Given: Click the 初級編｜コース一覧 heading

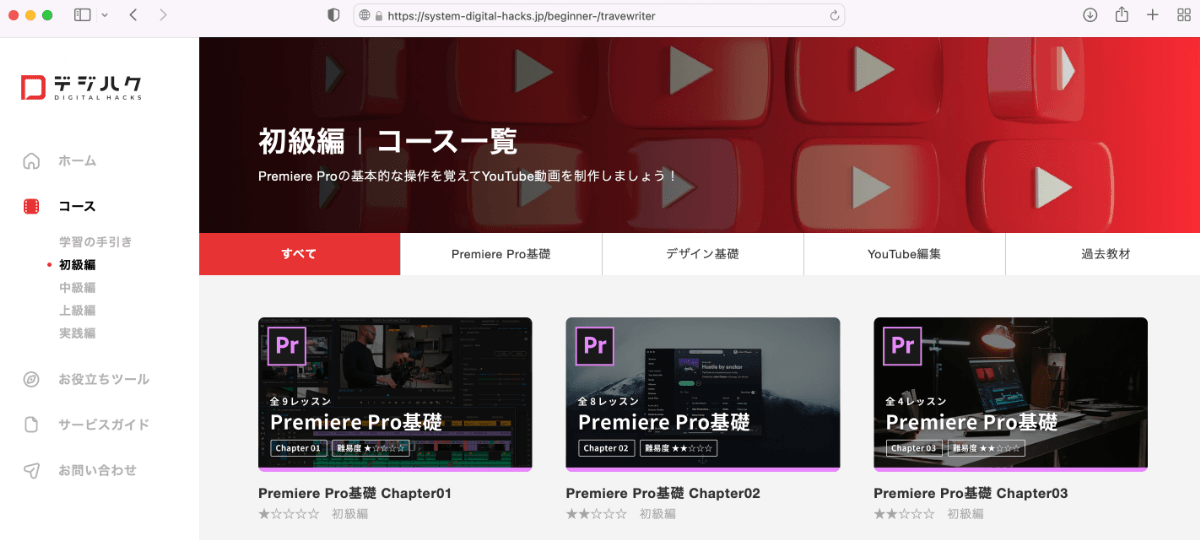Looking at the screenshot, I should click(x=388, y=141).
